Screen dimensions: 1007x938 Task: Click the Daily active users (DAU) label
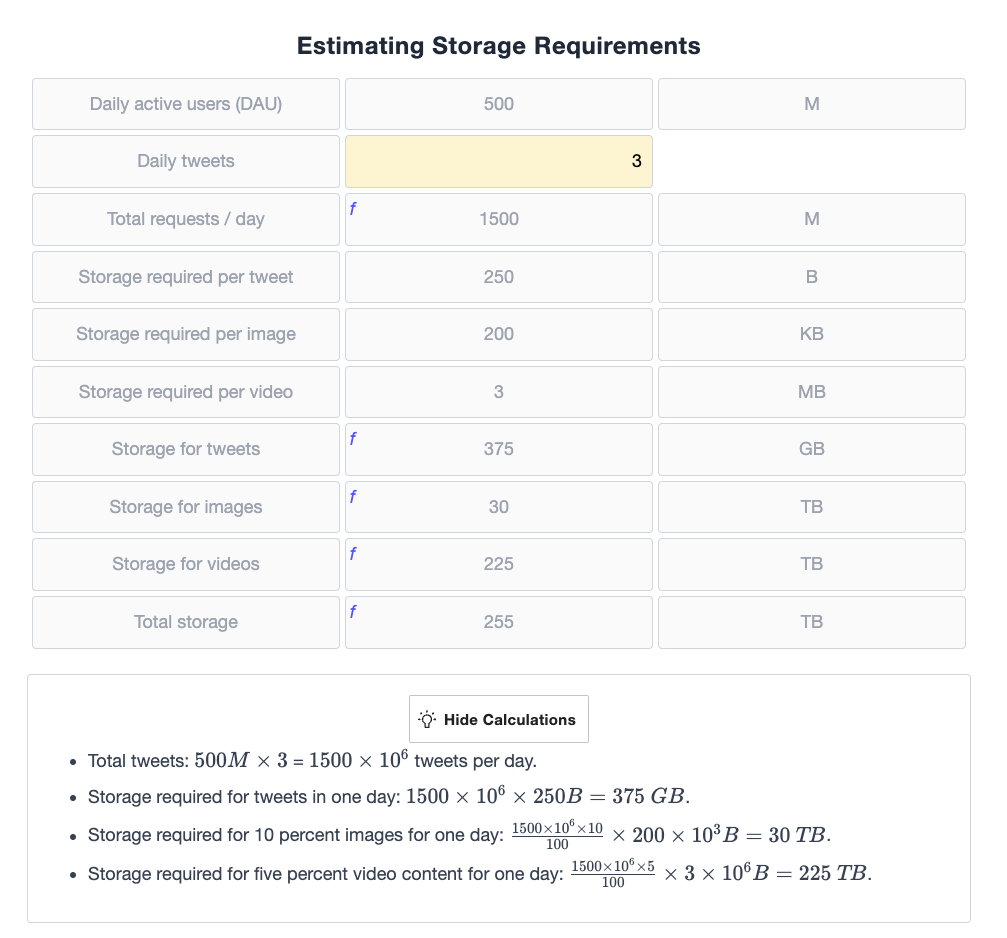pyautogui.click(x=186, y=104)
